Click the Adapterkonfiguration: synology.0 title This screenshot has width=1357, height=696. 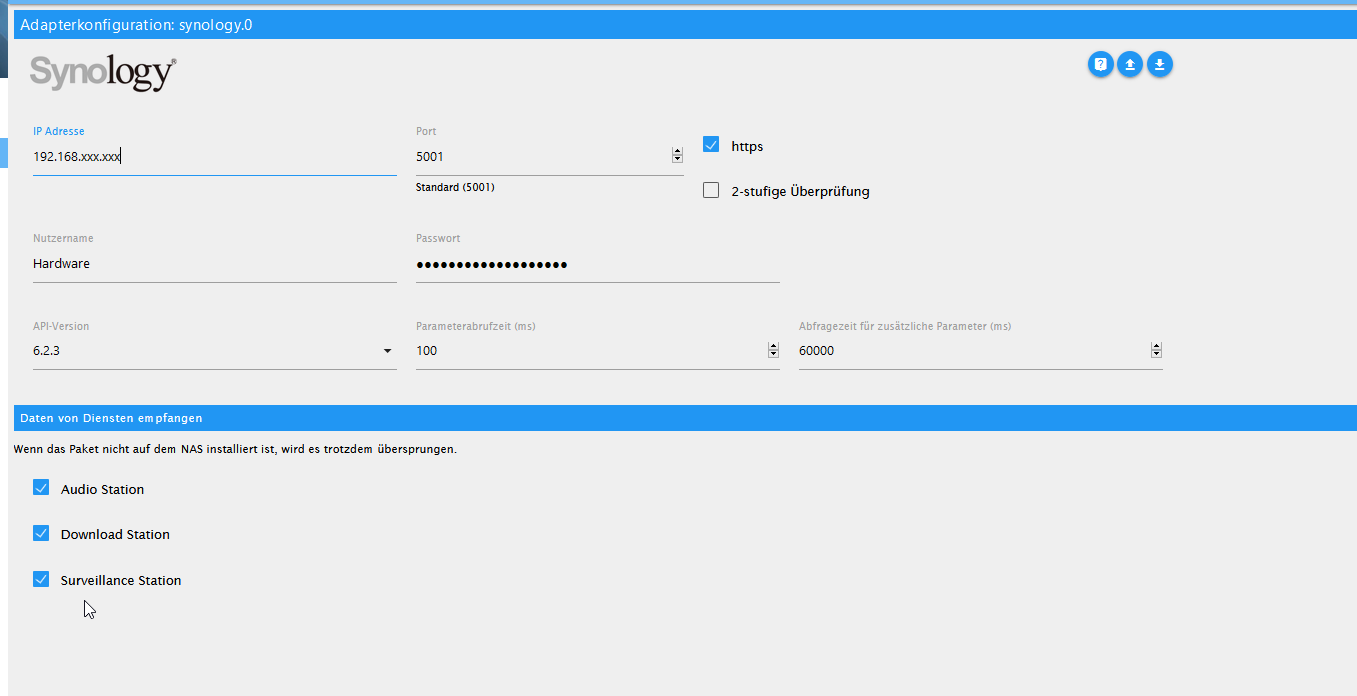pos(136,25)
